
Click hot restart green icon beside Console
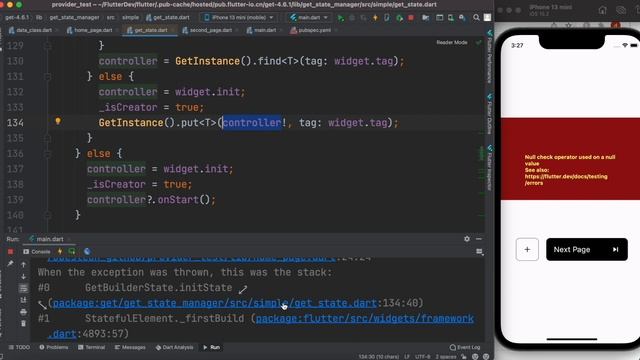72,251
